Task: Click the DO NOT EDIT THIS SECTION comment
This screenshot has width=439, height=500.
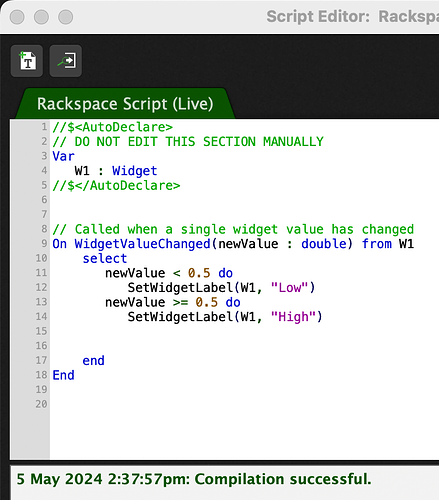Action: 188,142
